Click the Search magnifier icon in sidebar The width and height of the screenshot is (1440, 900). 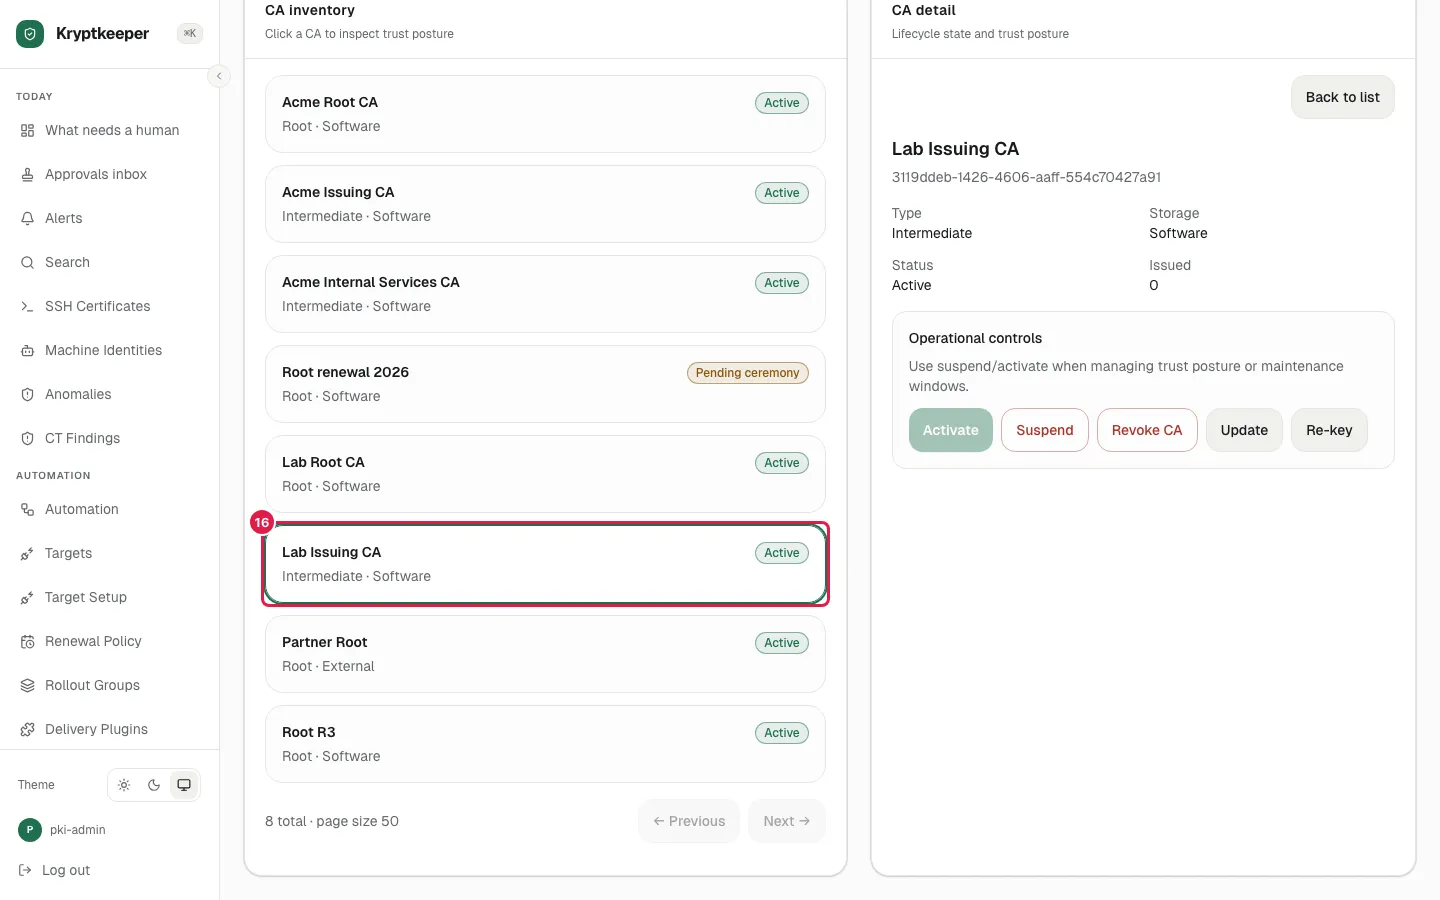(x=27, y=263)
